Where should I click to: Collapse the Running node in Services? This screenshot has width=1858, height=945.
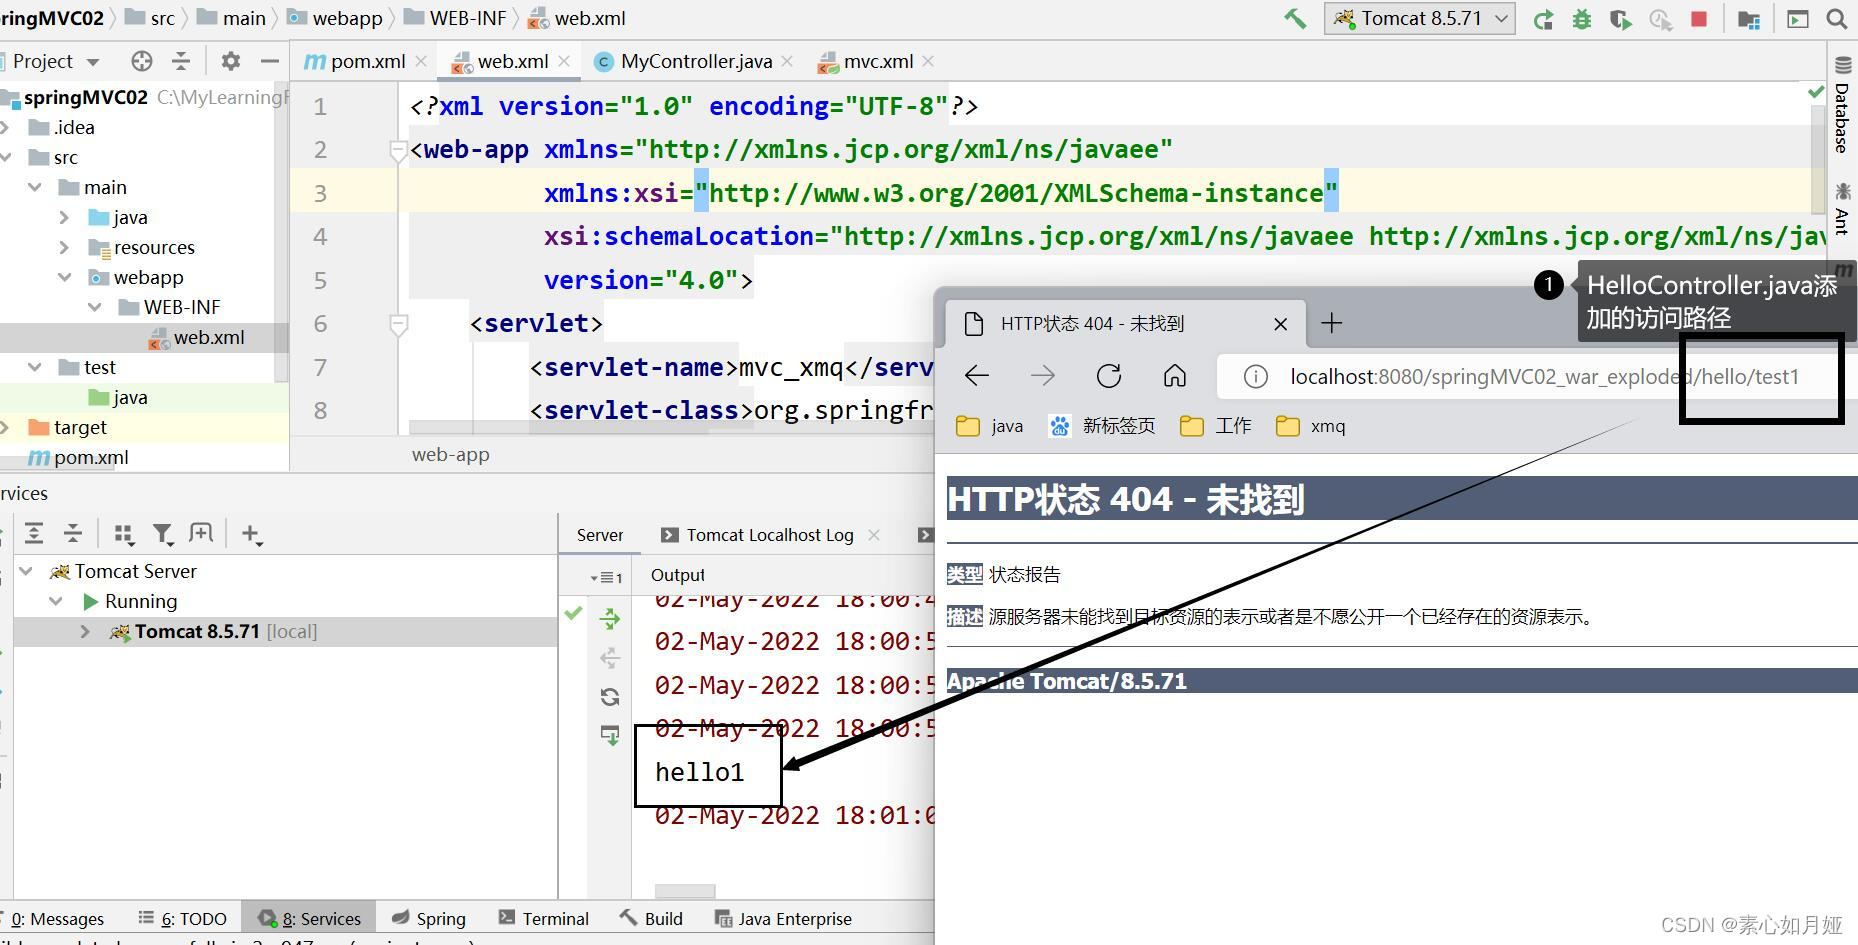click(x=56, y=601)
